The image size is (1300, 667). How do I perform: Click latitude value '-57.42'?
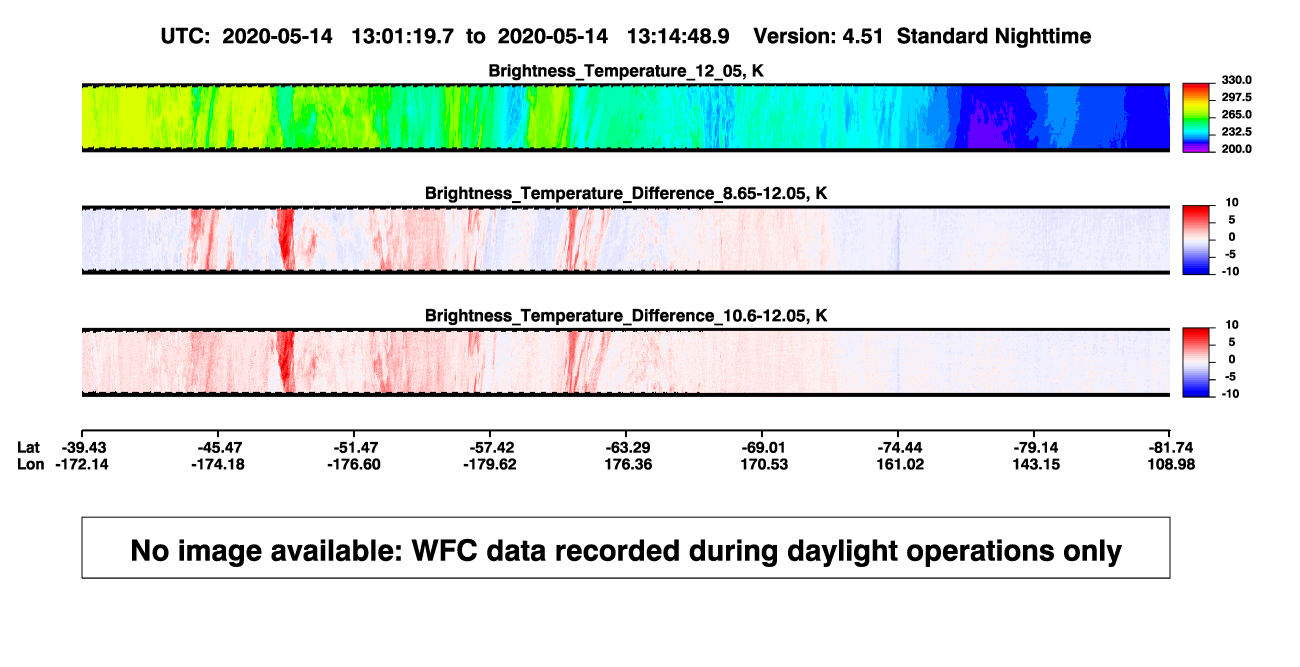490,447
